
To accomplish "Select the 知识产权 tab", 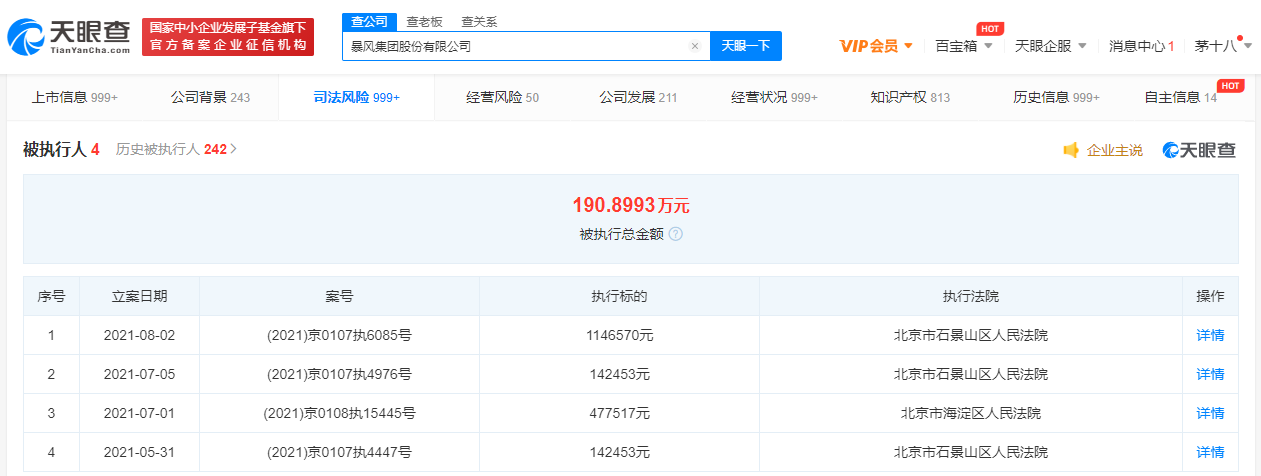I will click(x=910, y=97).
